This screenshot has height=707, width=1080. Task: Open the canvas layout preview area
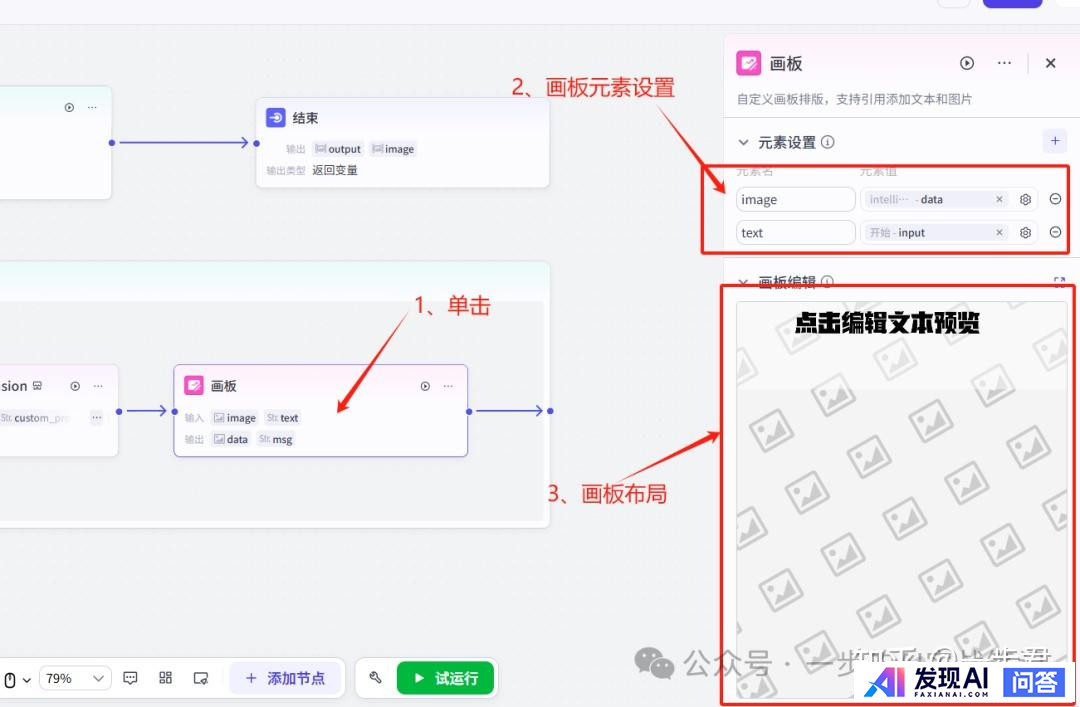[x=901, y=500]
